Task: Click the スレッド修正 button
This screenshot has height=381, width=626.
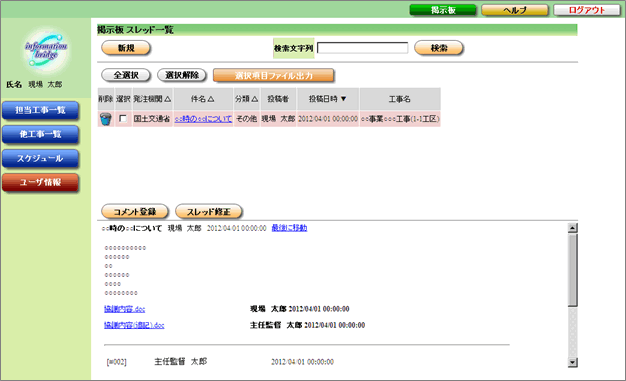Action: coord(208,212)
